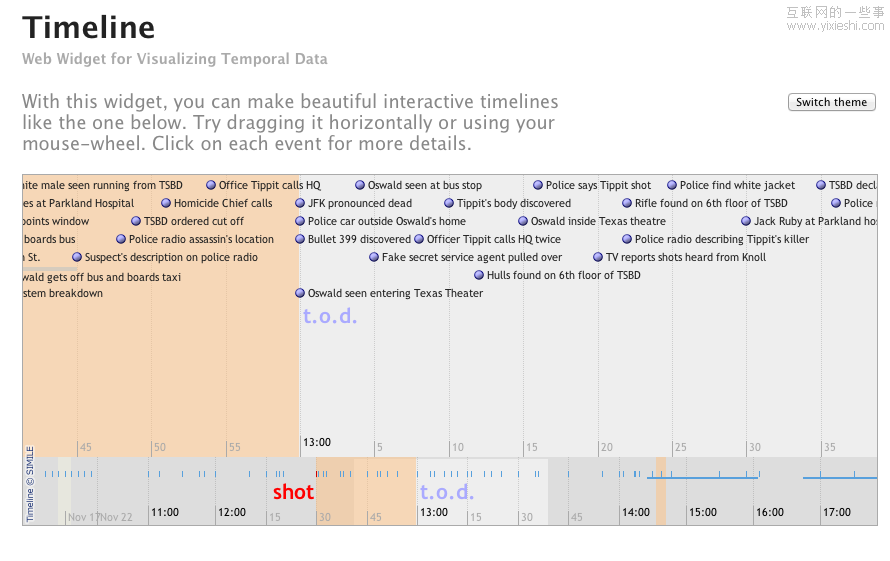The width and height of the screenshot is (890, 561).
Task: Click the 'Homicide Chief calls' event icon
Action: tap(166, 203)
